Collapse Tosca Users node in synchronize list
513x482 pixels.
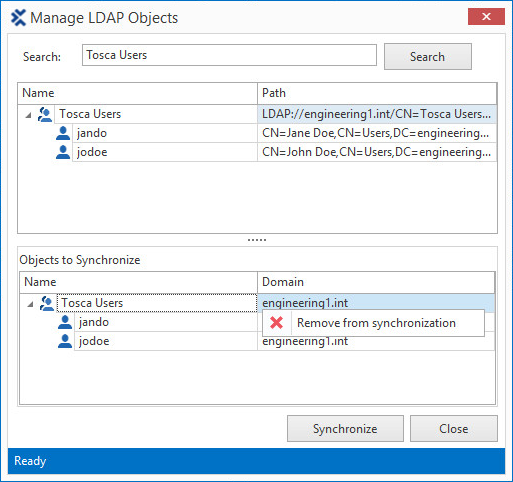point(30,304)
